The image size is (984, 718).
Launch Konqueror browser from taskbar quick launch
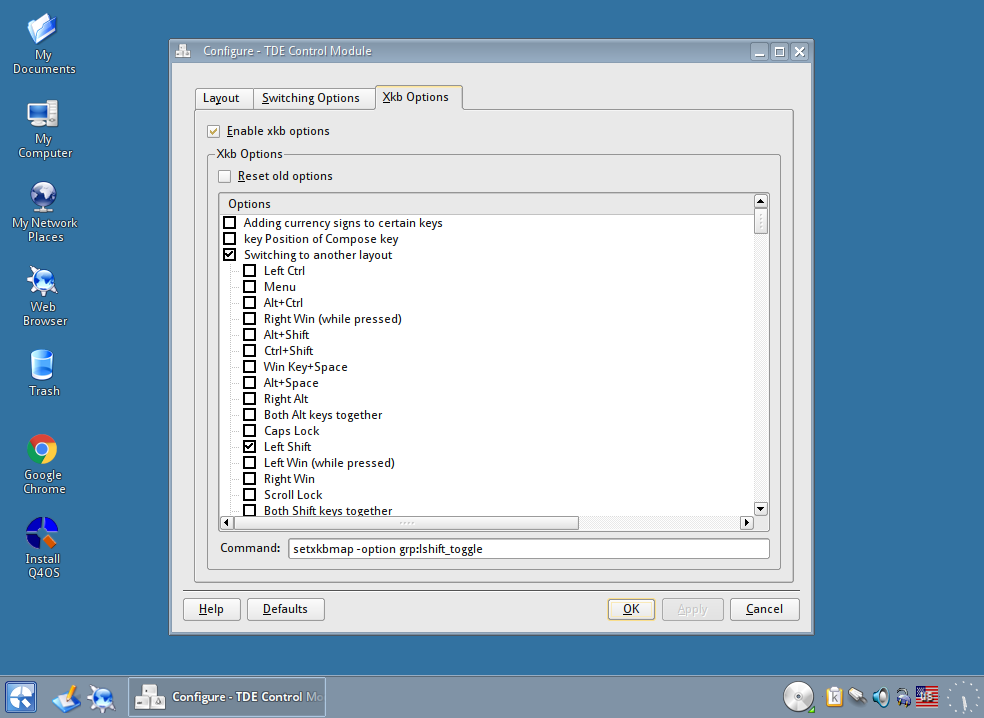coord(100,697)
